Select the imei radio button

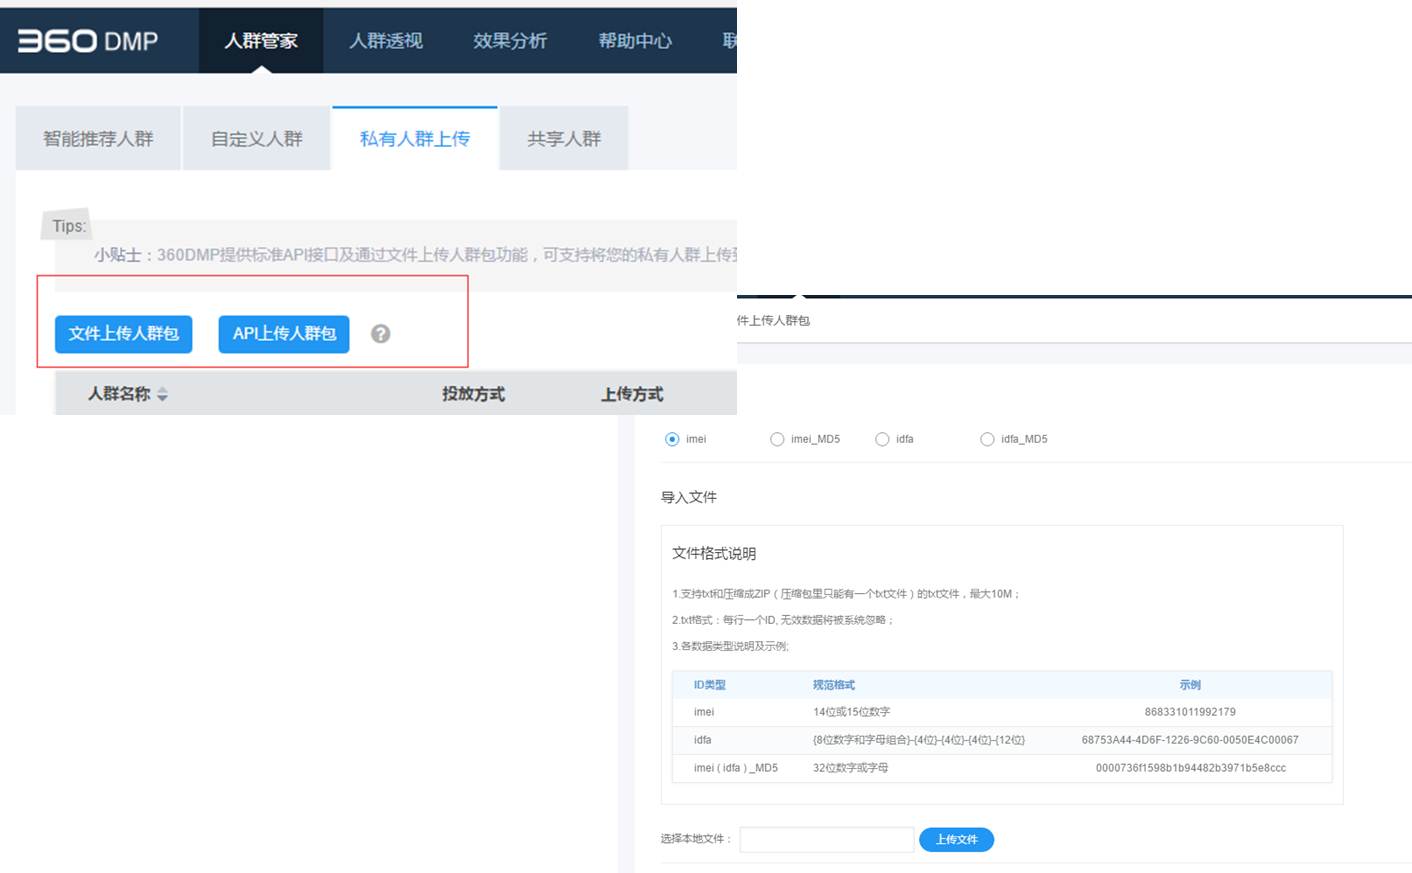coord(672,439)
